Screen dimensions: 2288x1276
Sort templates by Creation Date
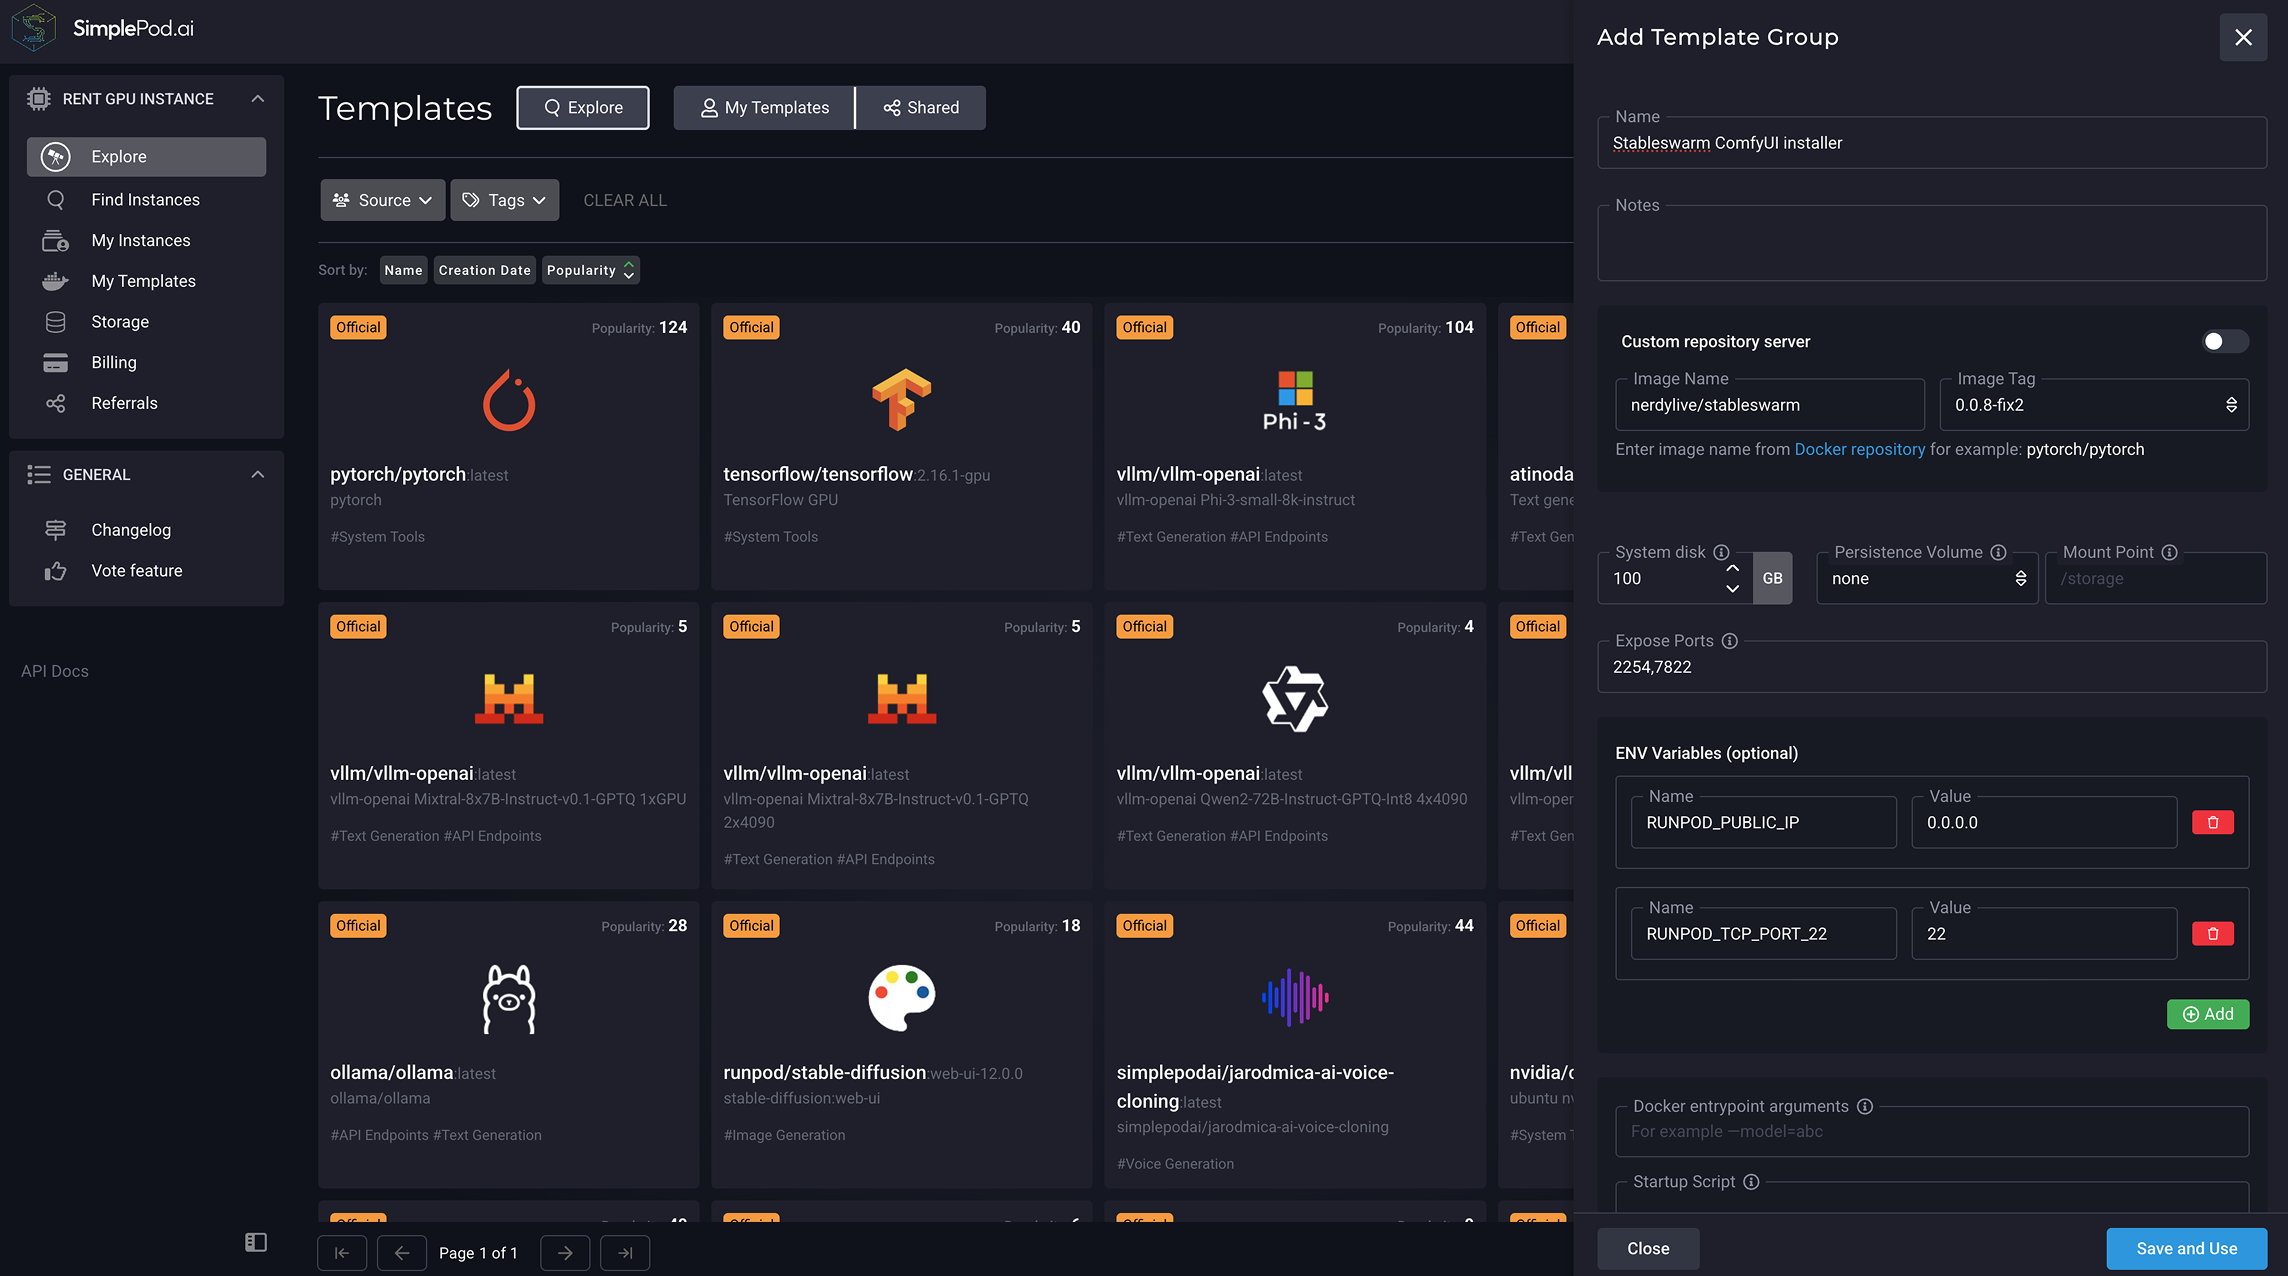tap(484, 270)
